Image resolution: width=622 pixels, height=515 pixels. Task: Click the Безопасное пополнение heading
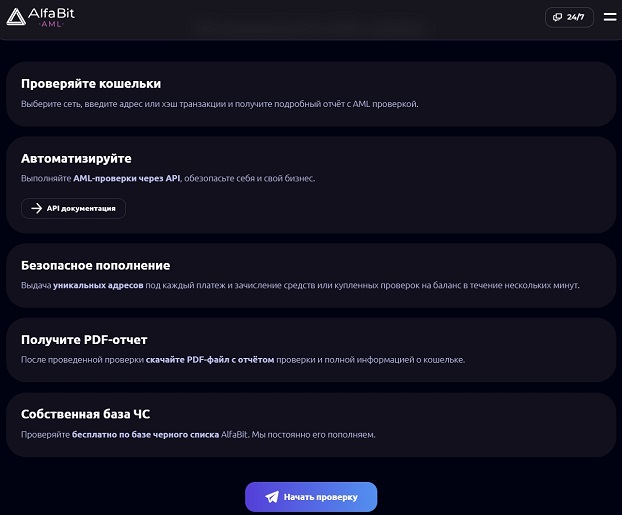pyautogui.click(x=95, y=266)
